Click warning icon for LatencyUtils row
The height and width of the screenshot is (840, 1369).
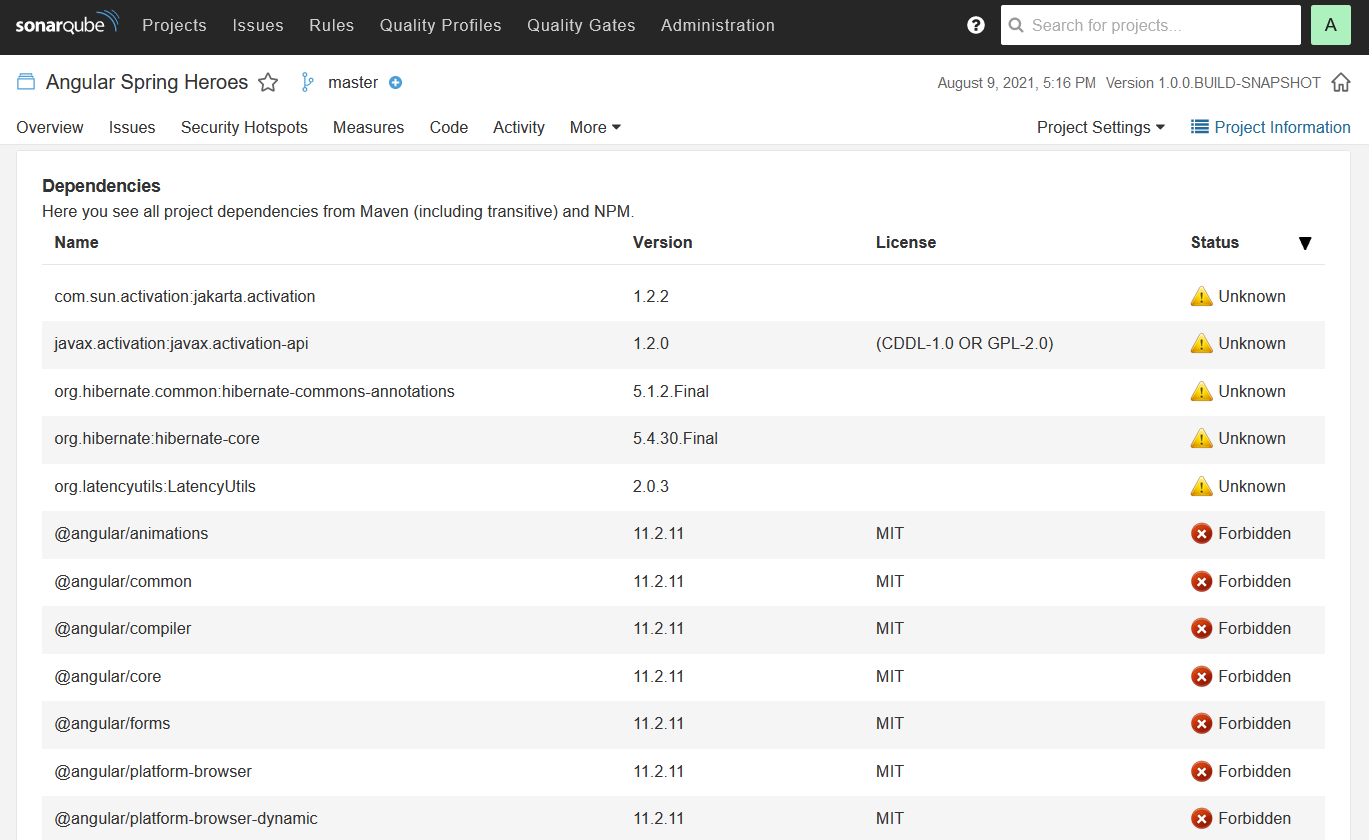(x=1201, y=486)
